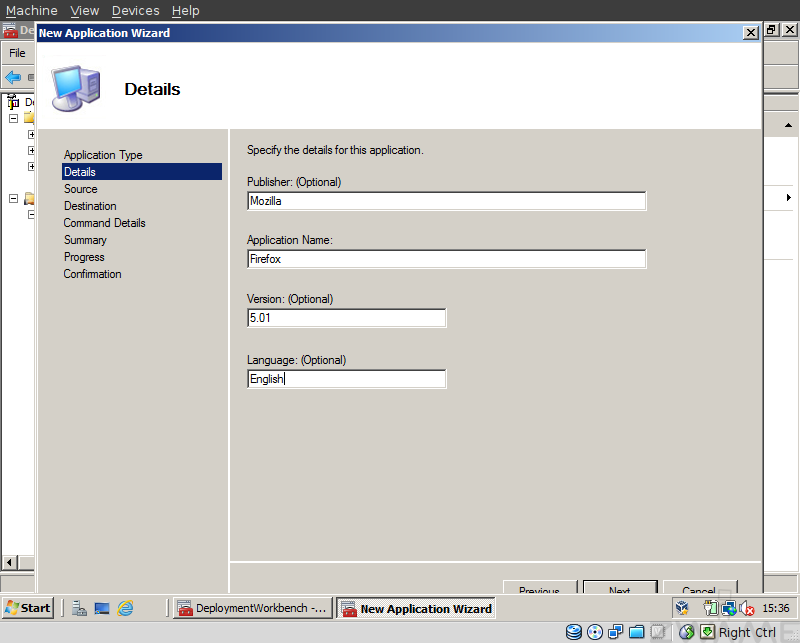Click the grayed chip status icon
Screen dimensions: 800x643
tap(658, 632)
